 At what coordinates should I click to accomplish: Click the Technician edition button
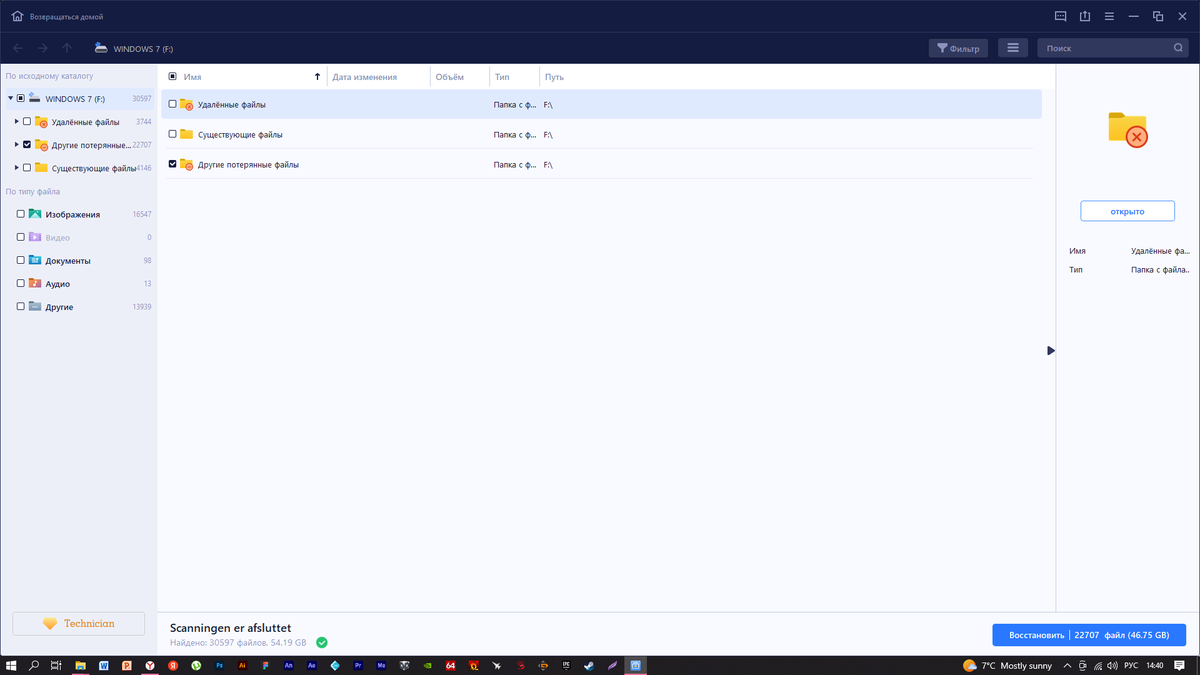[x=78, y=623]
